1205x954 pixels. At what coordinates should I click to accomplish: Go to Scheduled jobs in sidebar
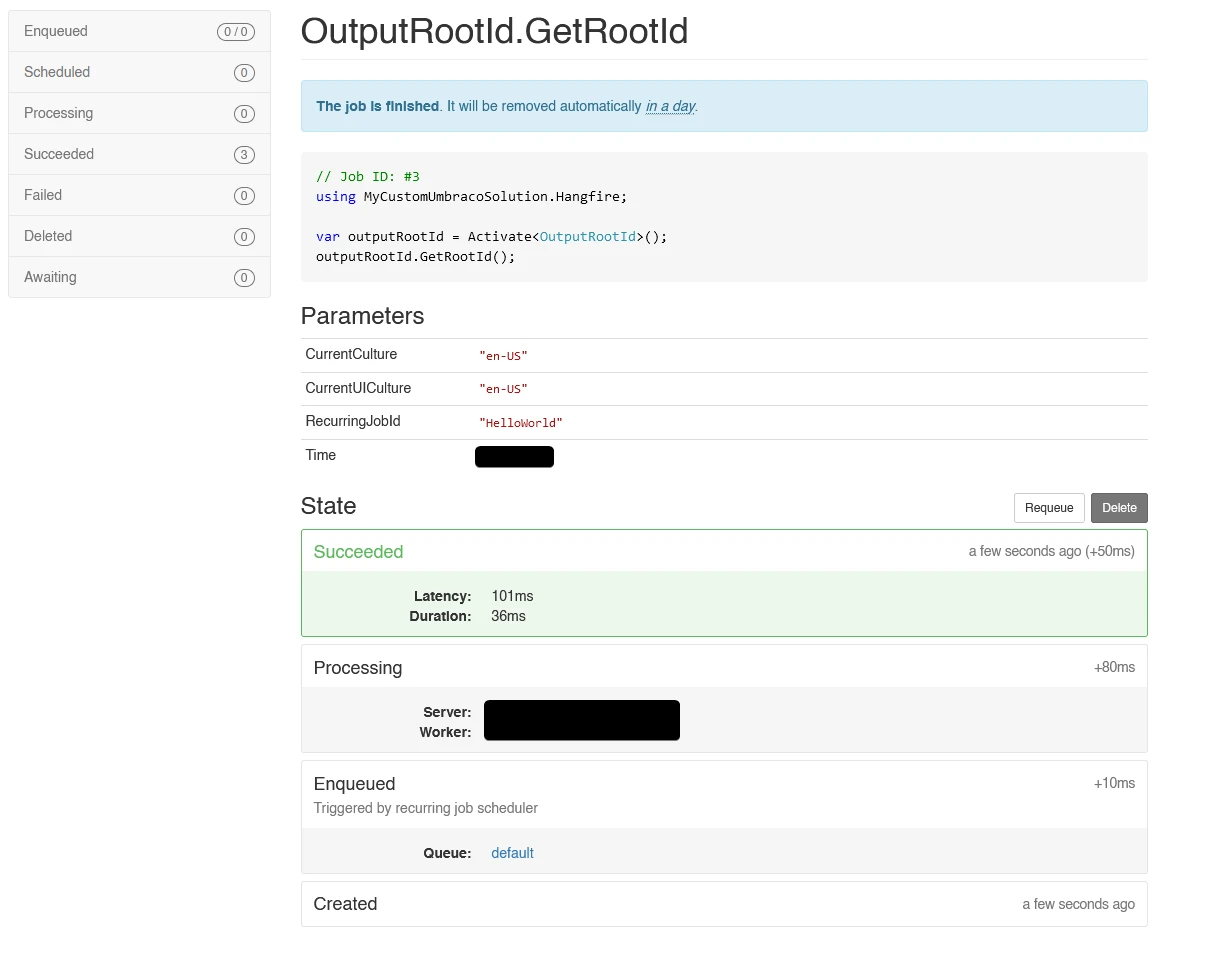pos(57,72)
